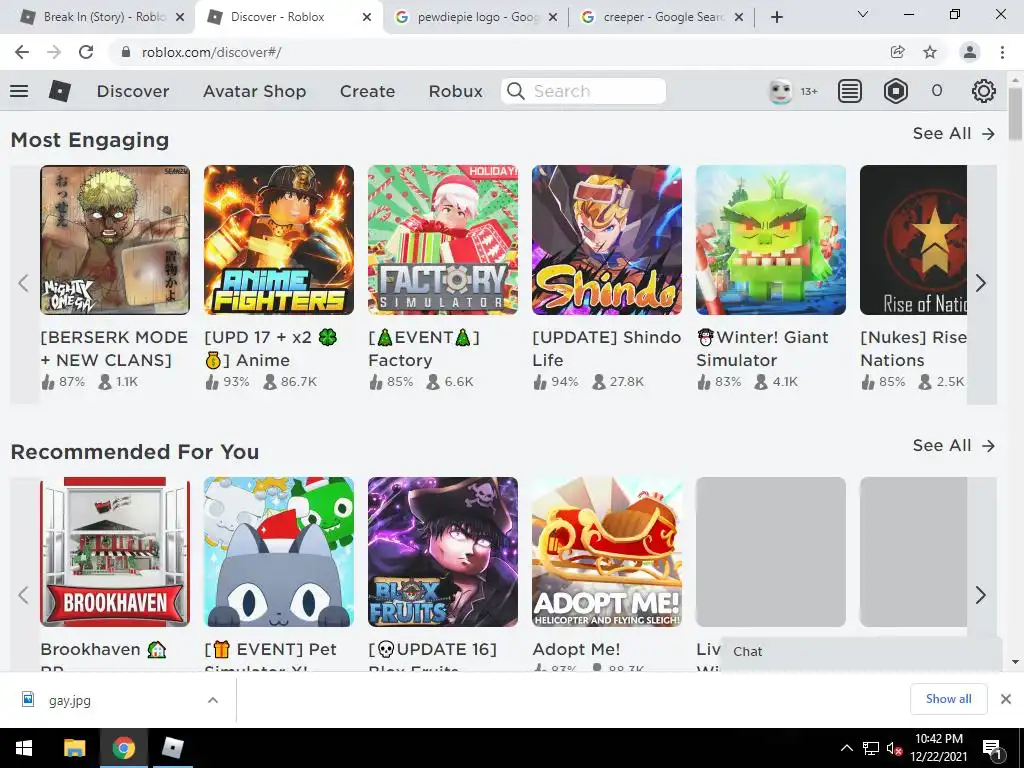
Task: Go forward in browser history
Action: (x=54, y=52)
